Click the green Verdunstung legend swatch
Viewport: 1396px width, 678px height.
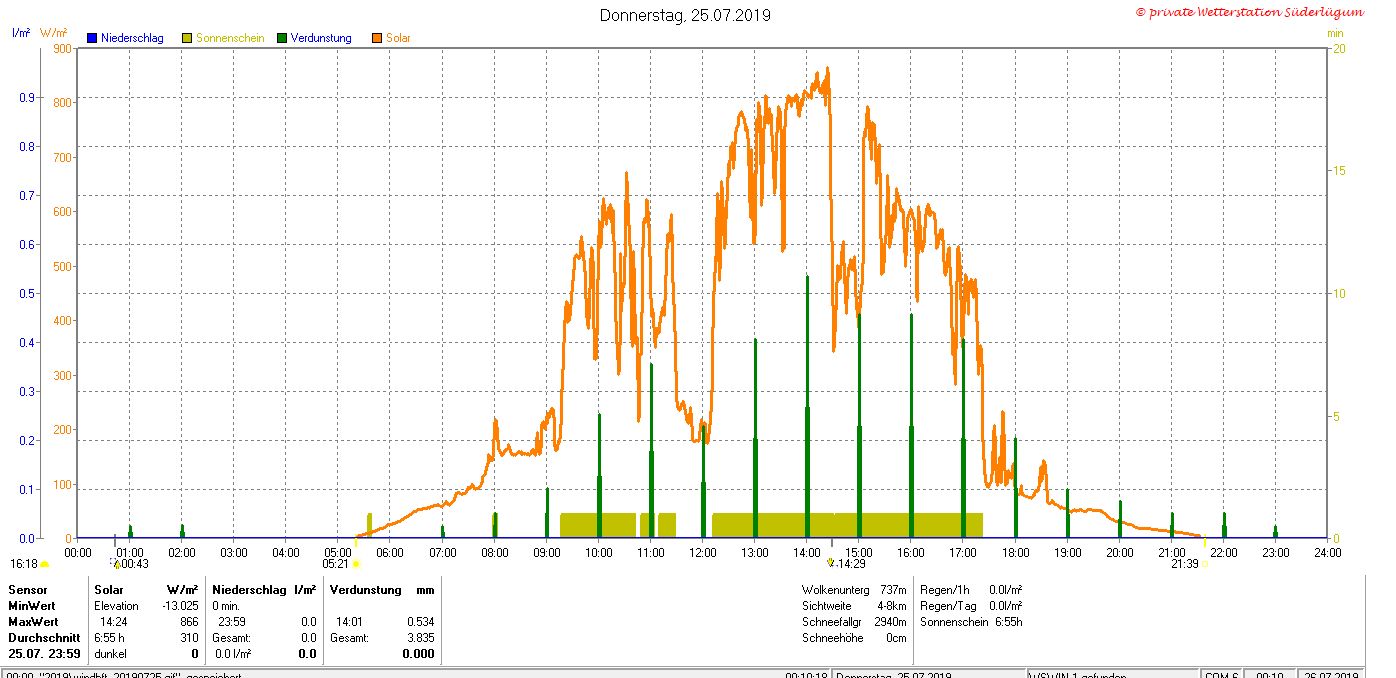(x=282, y=38)
